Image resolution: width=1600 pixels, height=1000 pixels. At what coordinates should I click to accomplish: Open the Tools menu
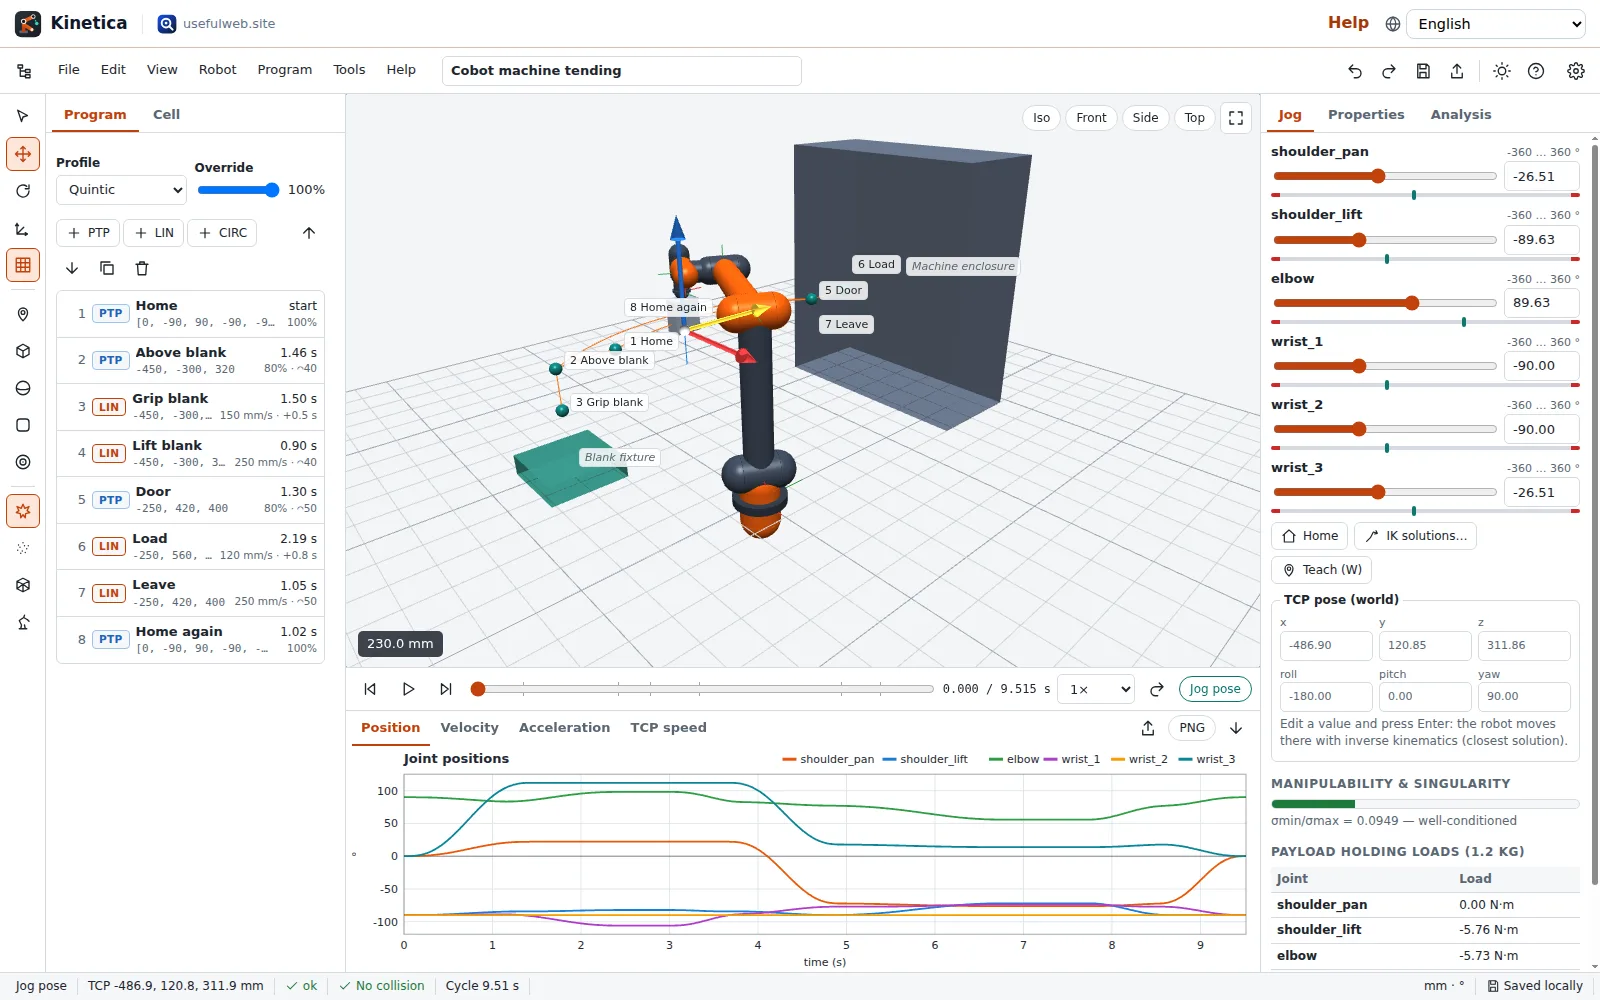point(349,70)
